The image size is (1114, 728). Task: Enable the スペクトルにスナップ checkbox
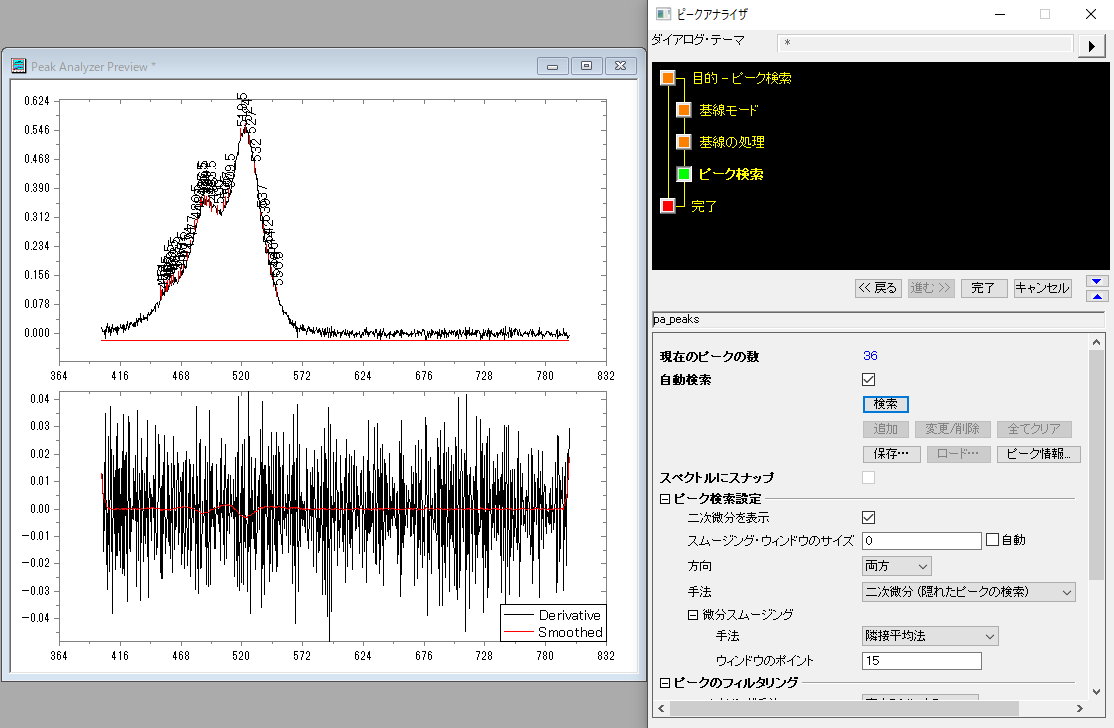pos(868,478)
